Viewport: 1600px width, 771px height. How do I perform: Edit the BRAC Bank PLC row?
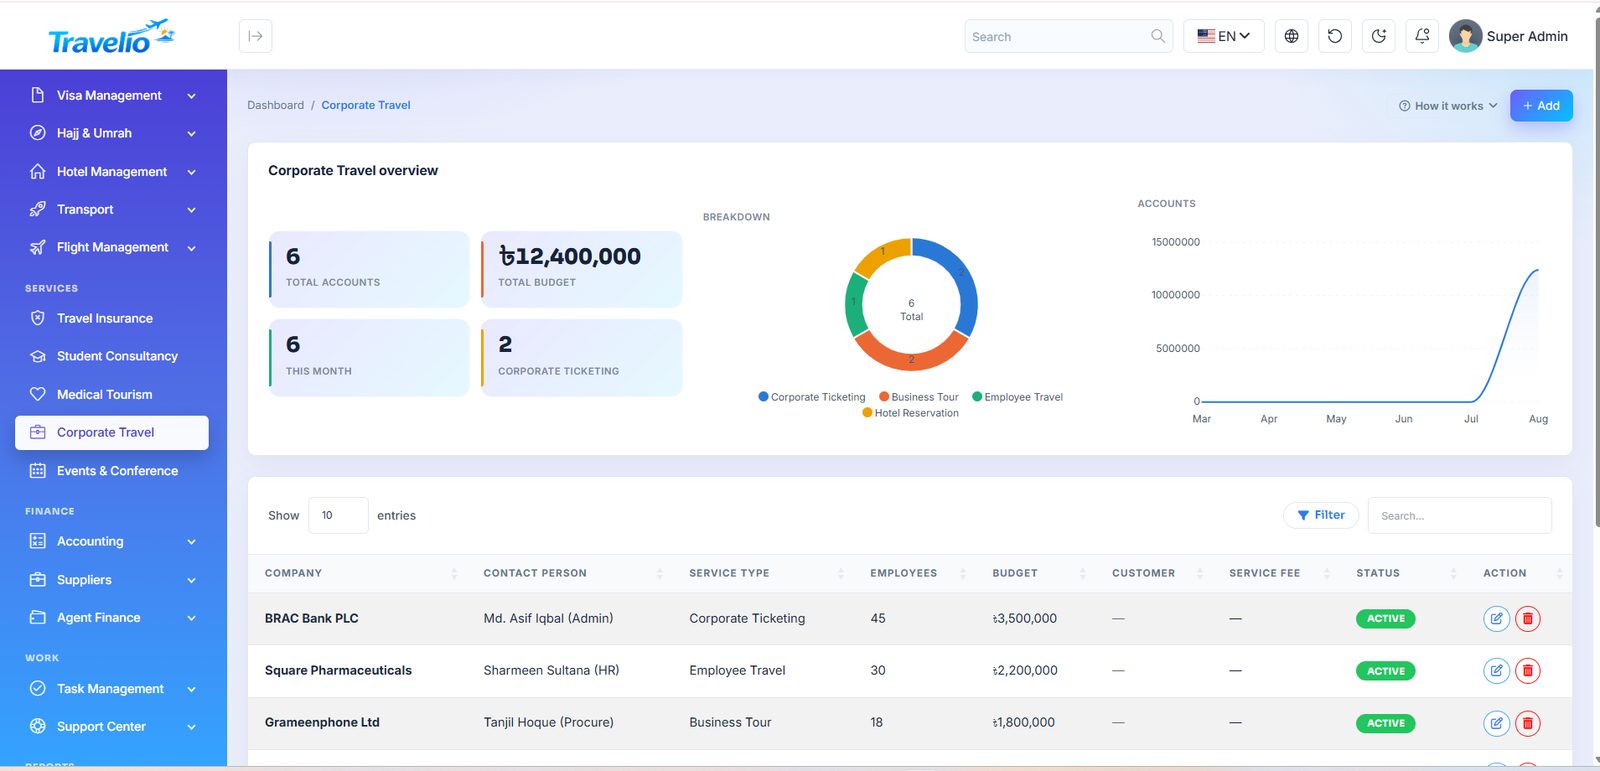[x=1496, y=618]
